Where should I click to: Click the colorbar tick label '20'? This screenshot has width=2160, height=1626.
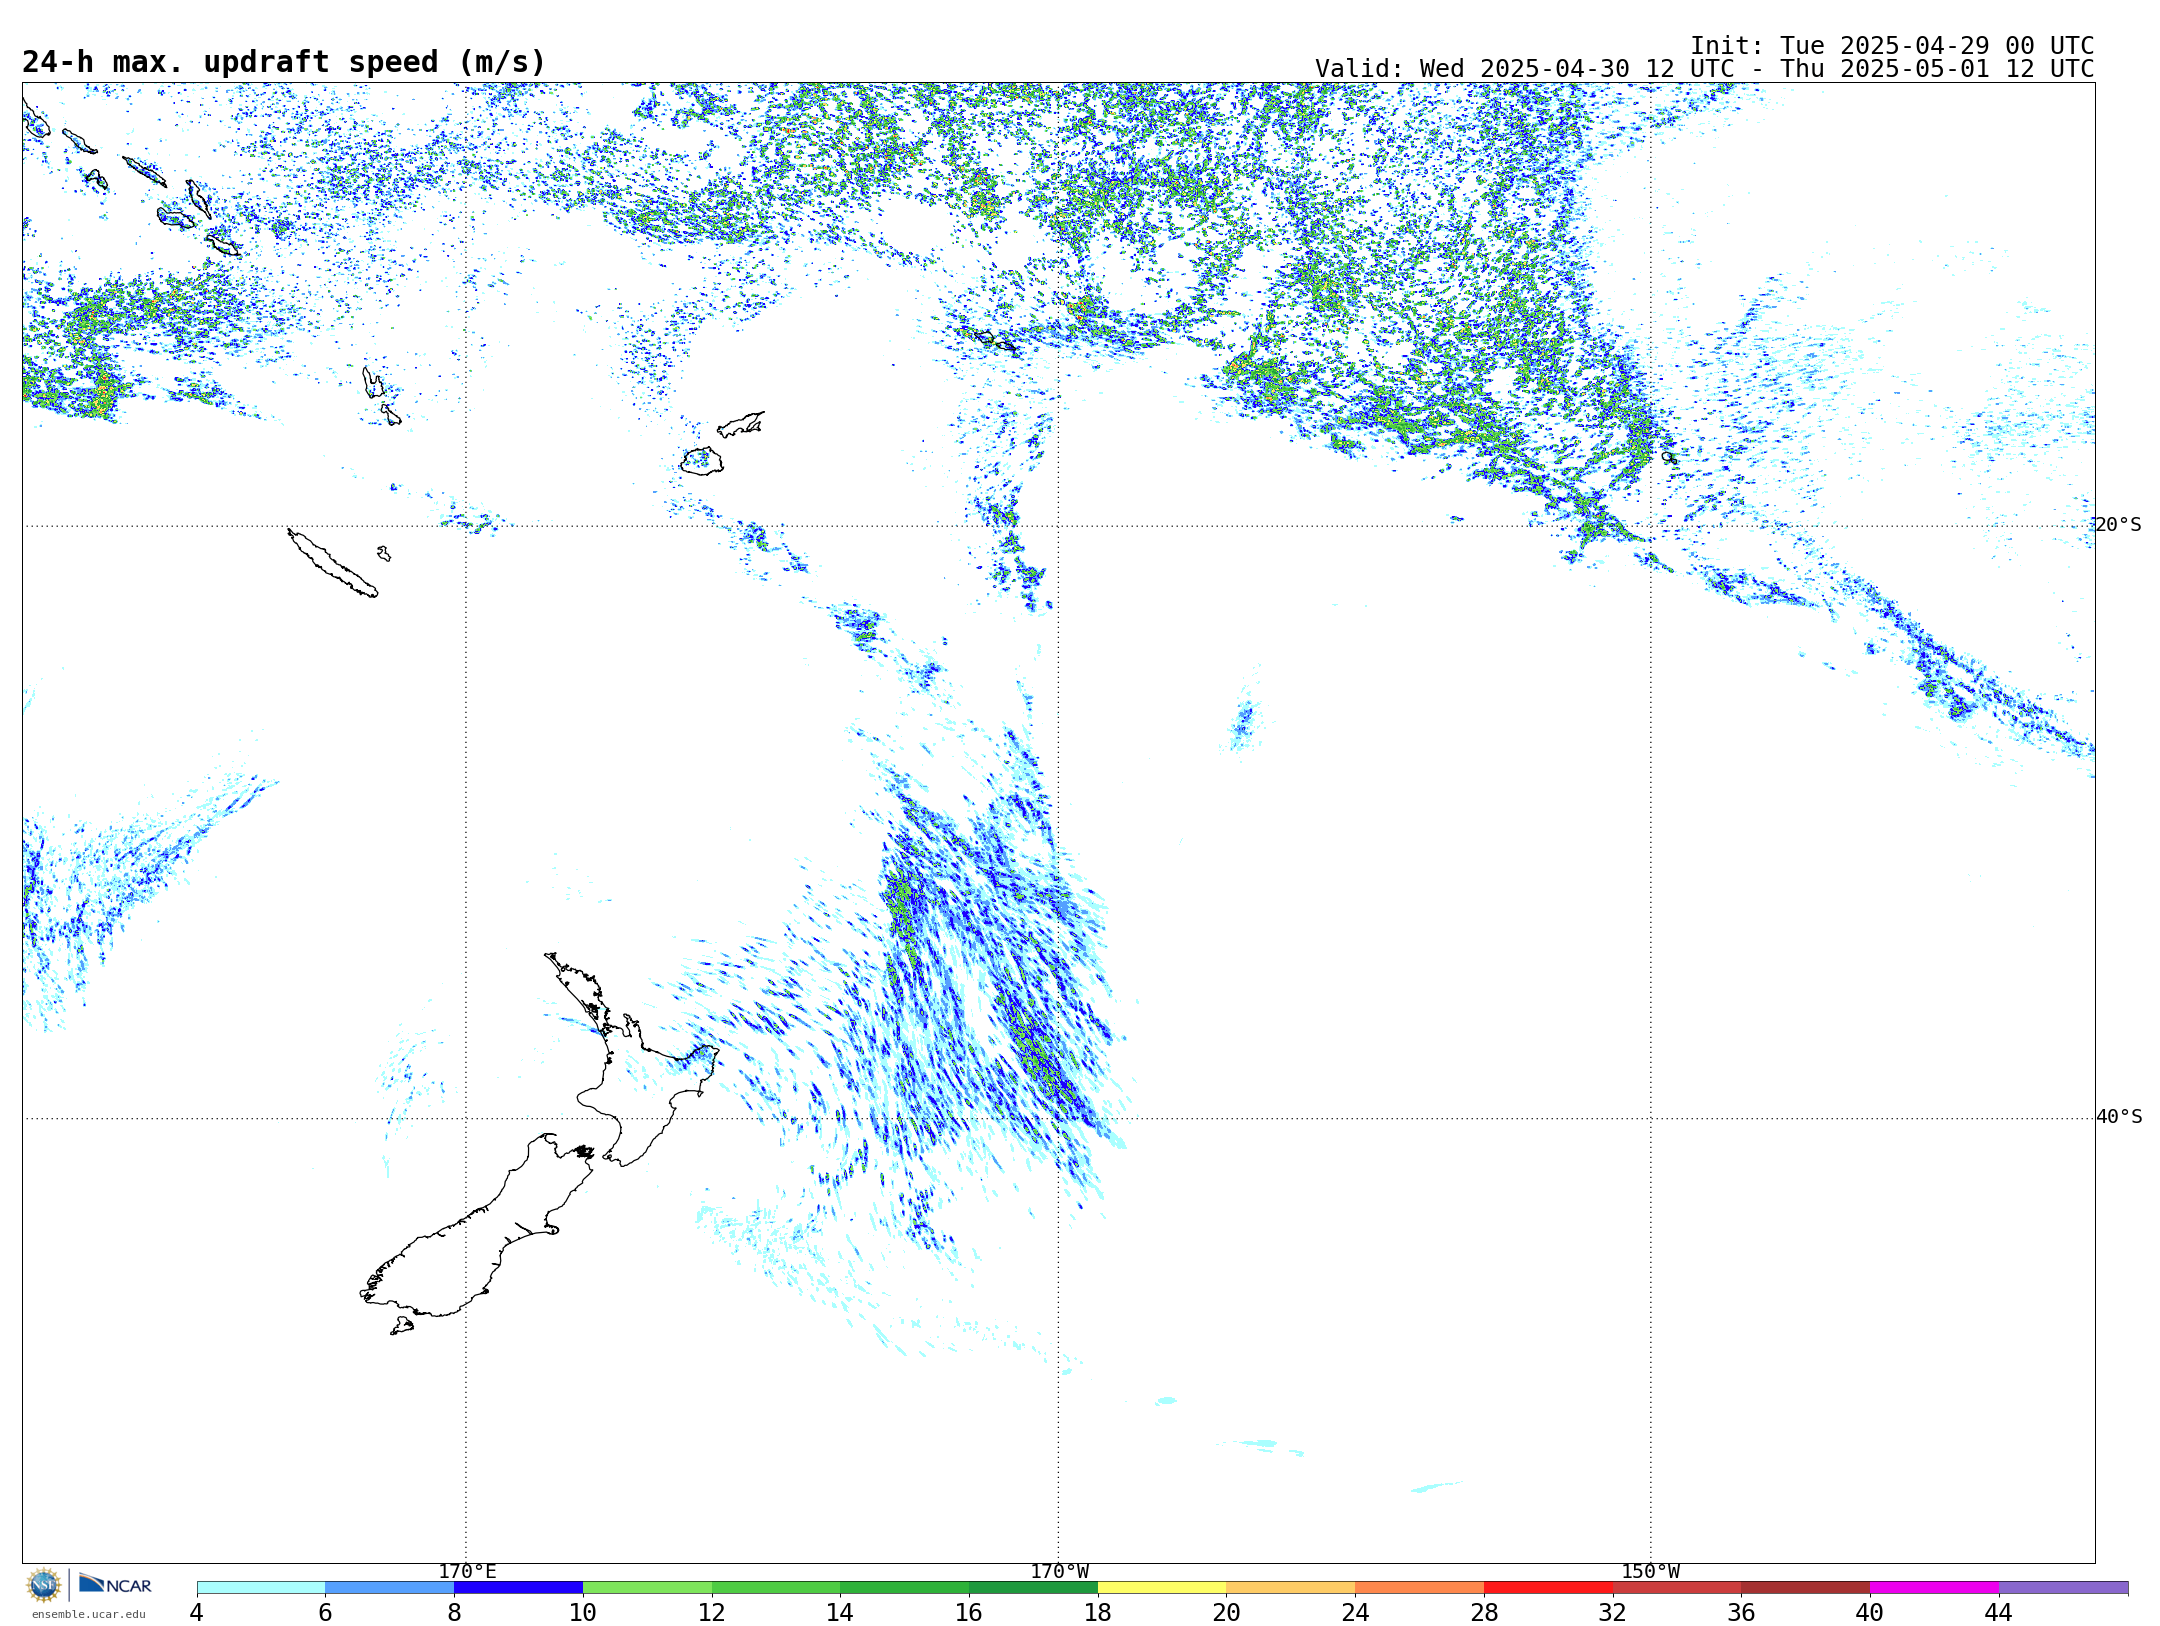point(1227,1613)
